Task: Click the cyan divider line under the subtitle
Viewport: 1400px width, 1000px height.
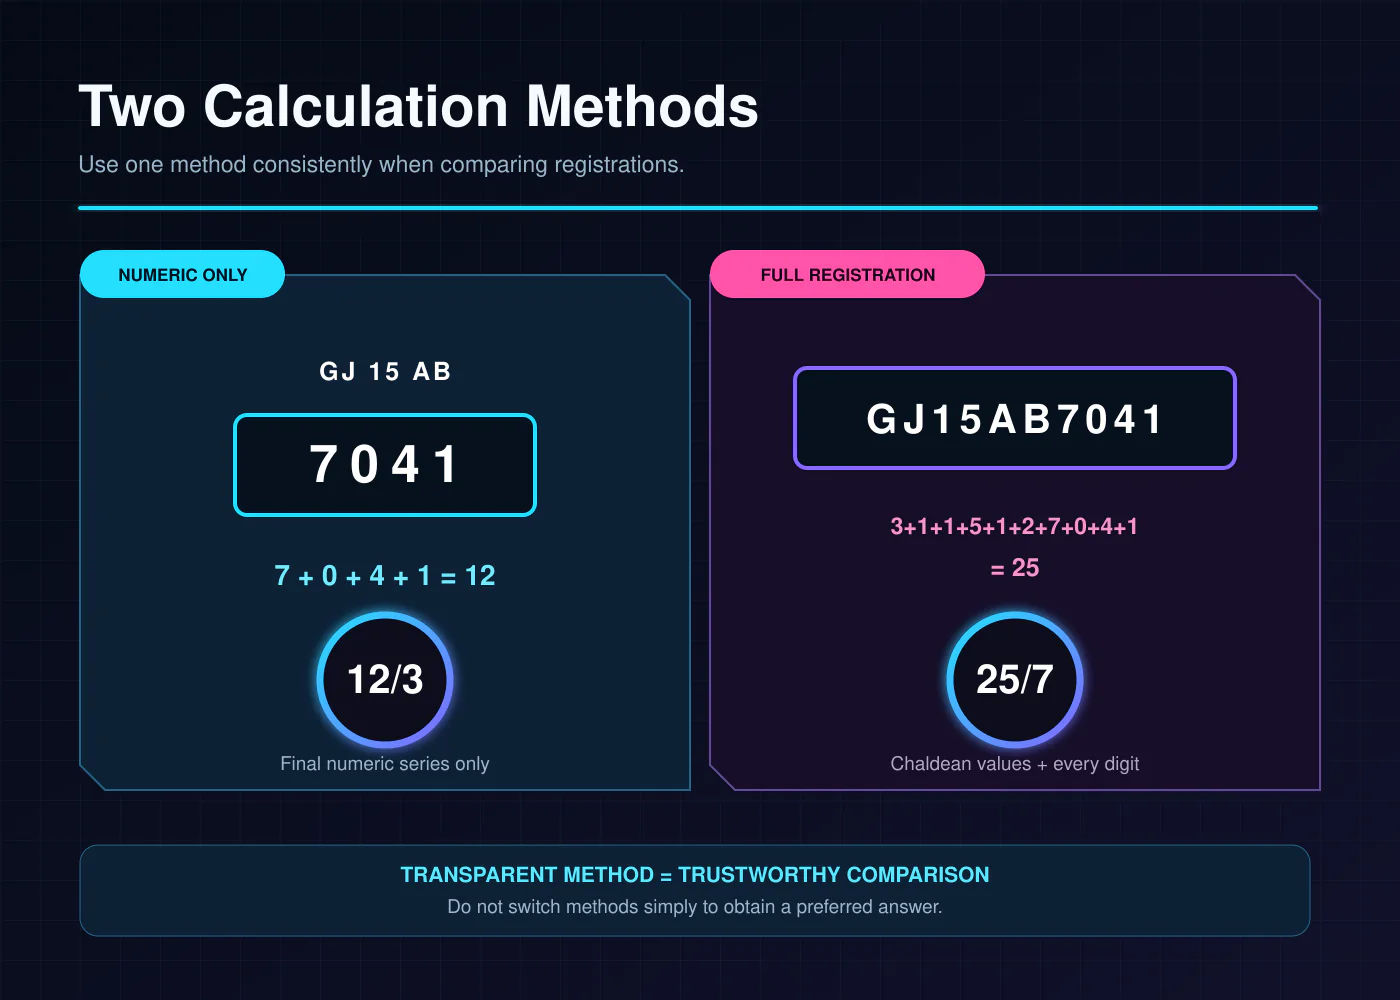Action: point(698,208)
